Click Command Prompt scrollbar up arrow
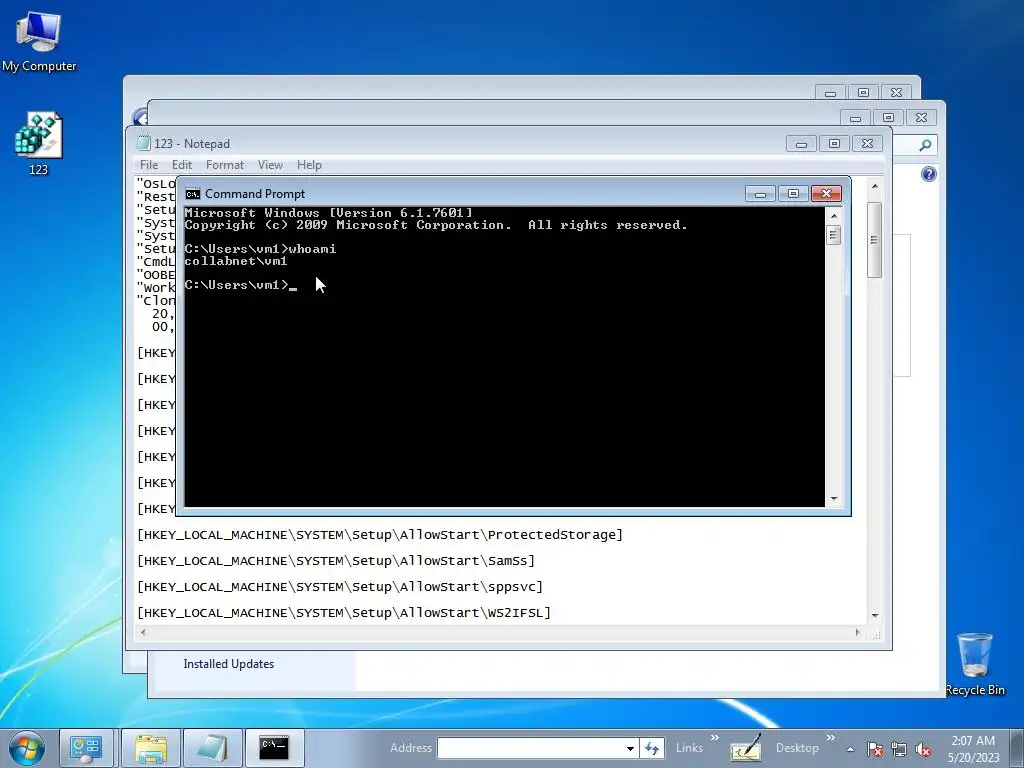This screenshot has width=1024, height=768. tap(833, 216)
